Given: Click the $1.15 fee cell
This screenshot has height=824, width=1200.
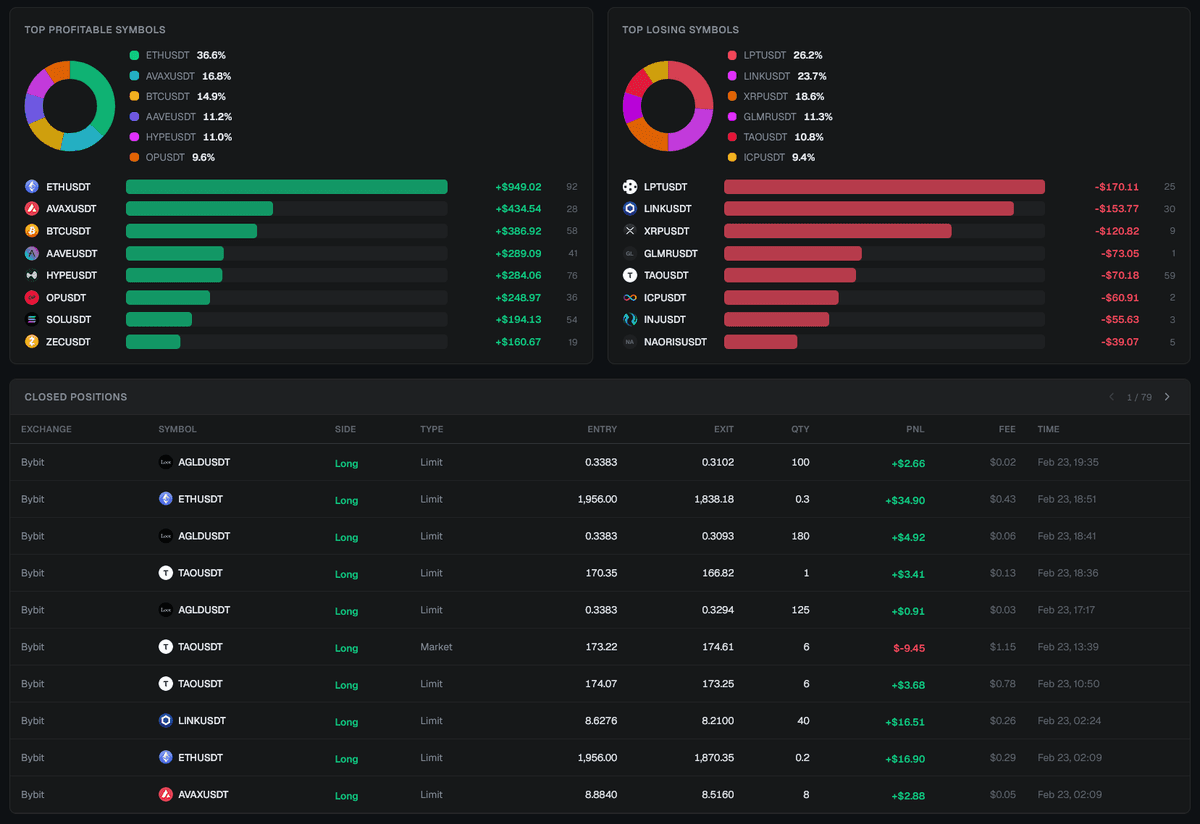Looking at the screenshot, I should pos(1002,647).
